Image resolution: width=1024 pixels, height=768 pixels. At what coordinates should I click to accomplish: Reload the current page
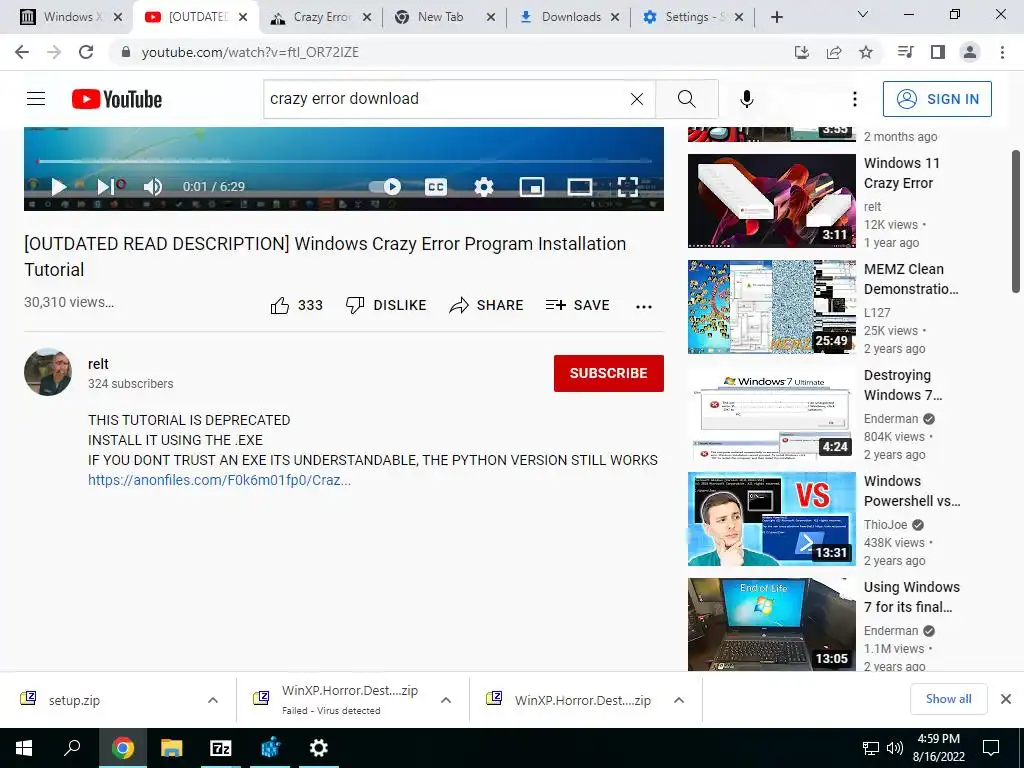click(86, 52)
